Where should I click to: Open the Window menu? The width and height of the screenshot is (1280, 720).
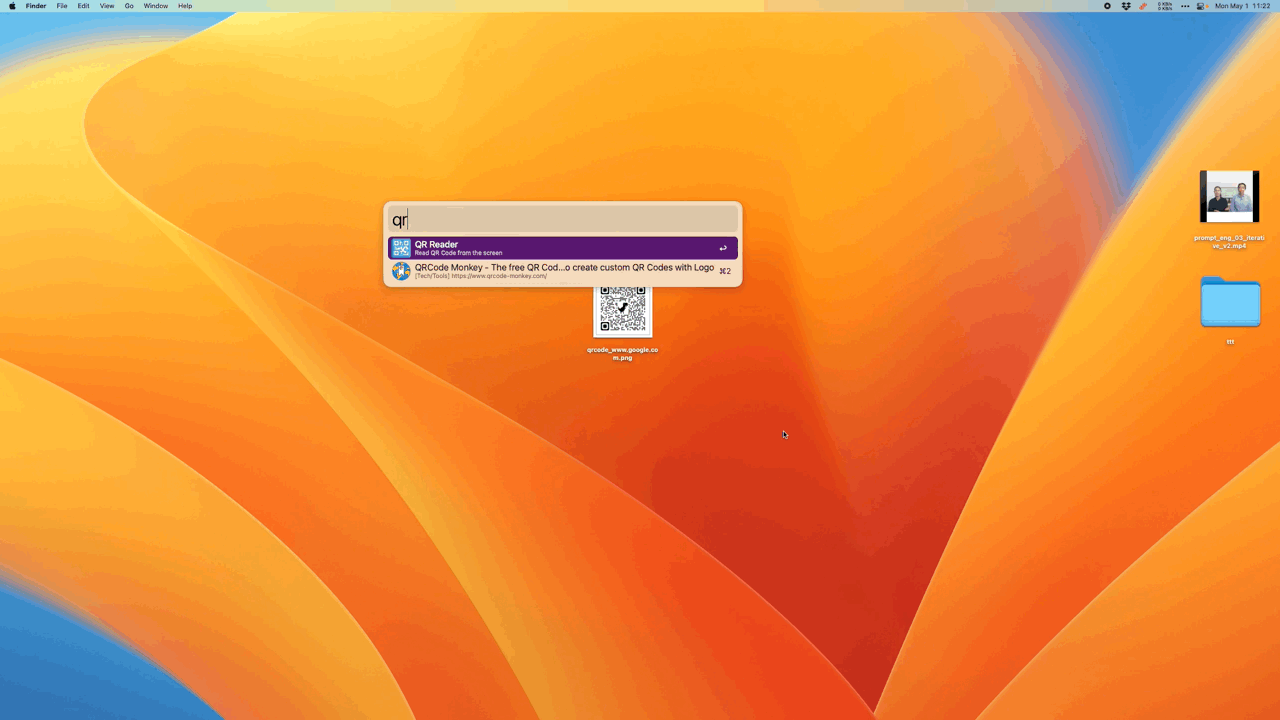[156, 6]
